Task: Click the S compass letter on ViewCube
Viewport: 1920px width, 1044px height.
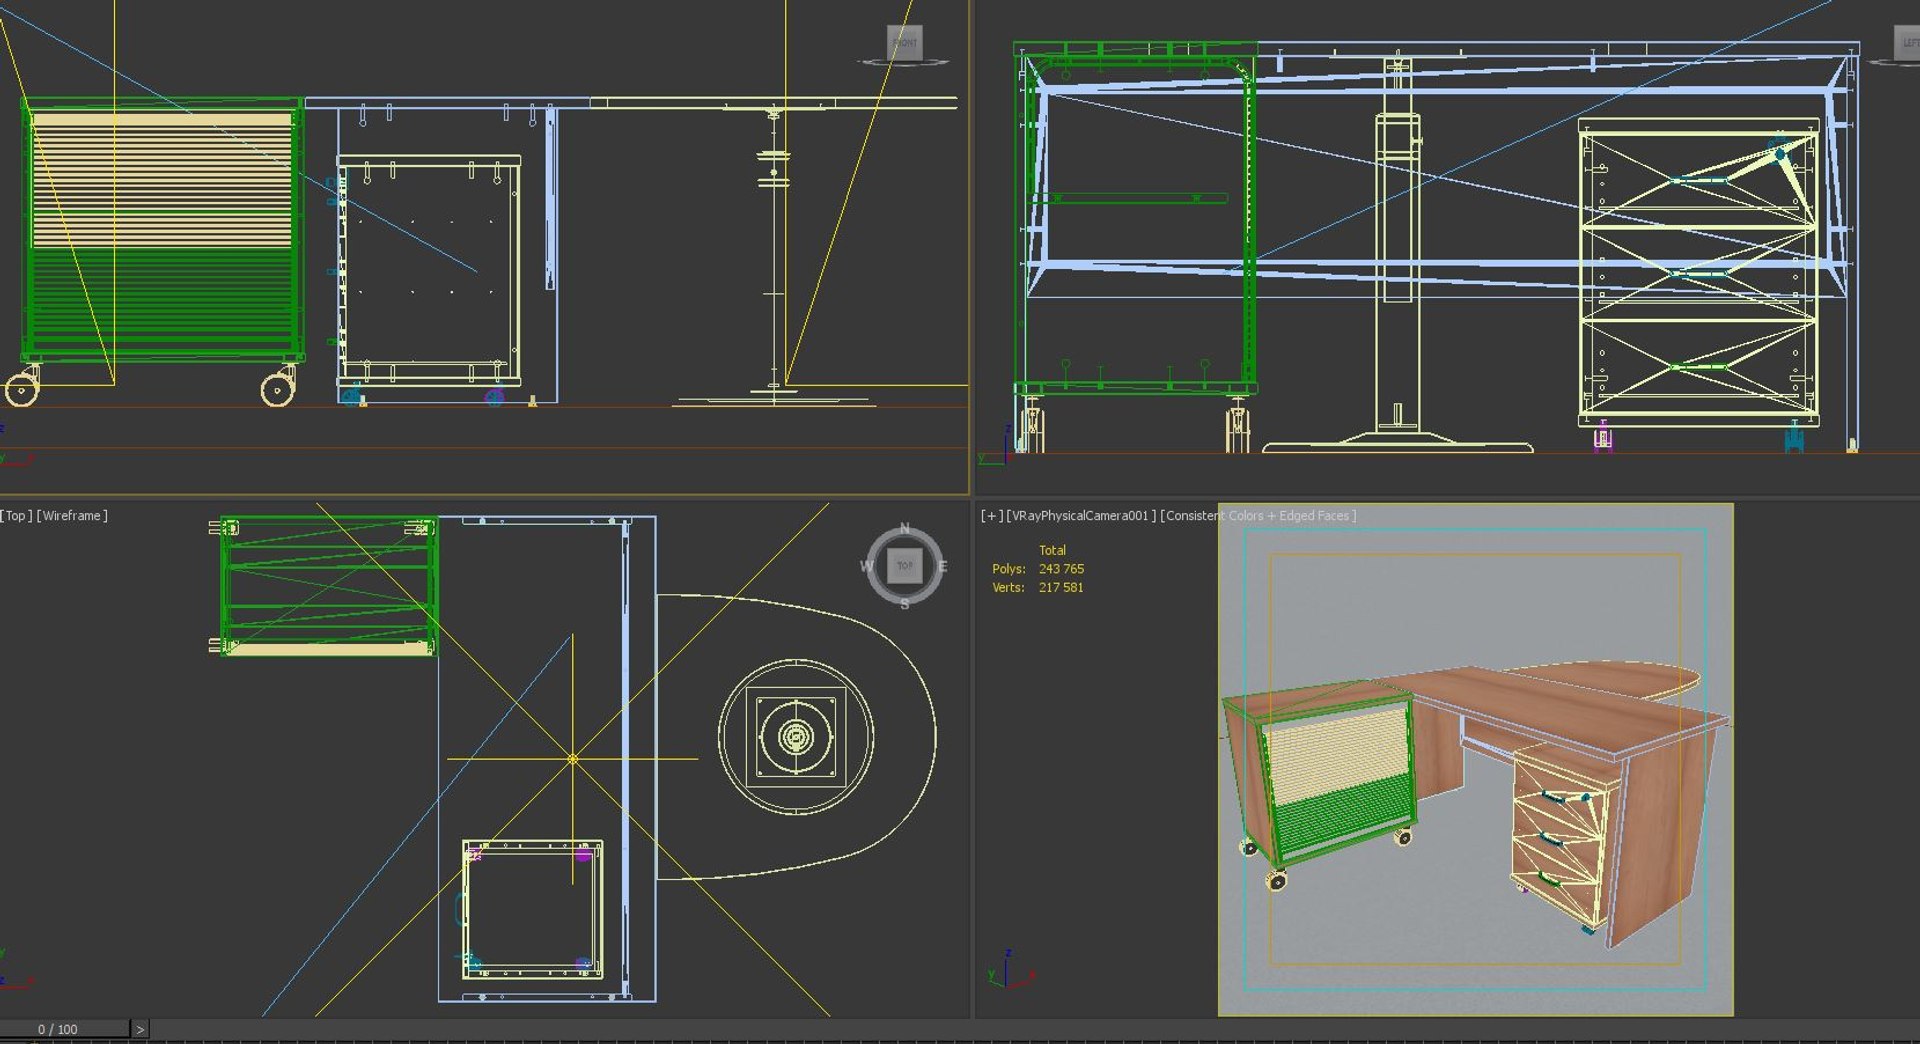Action: click(905, 604)
